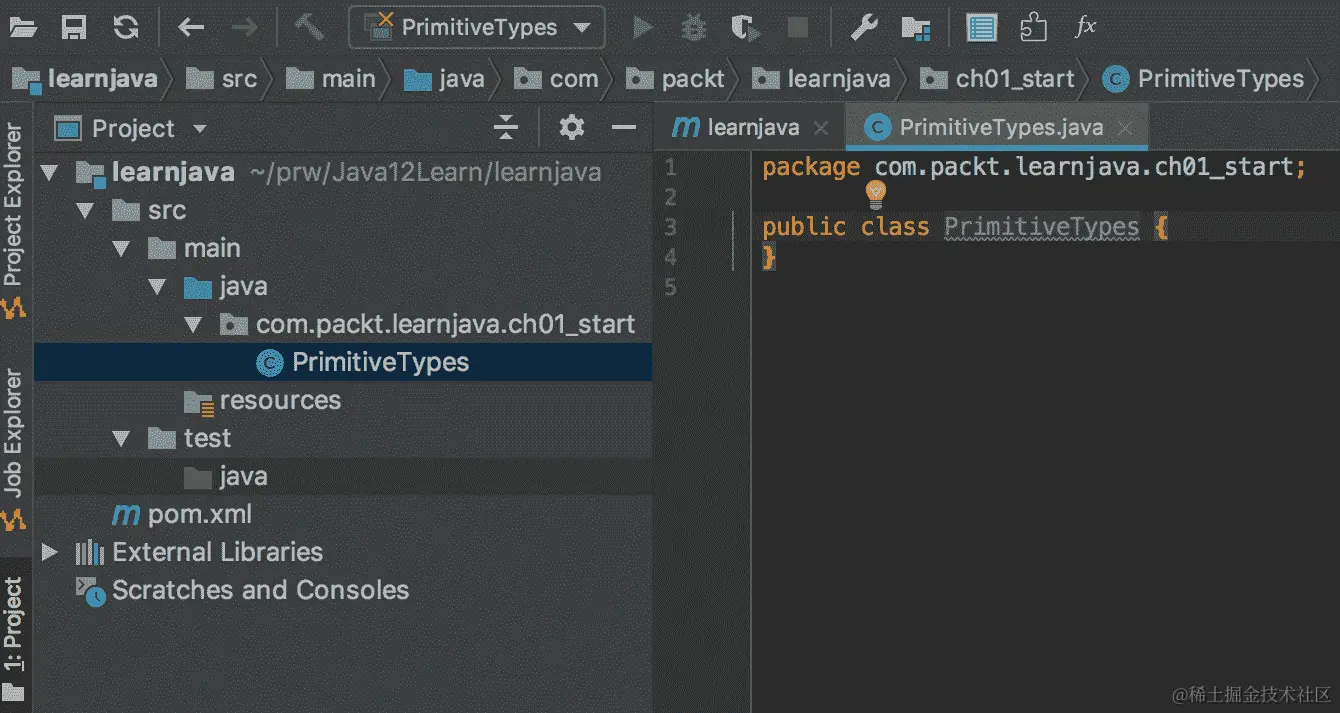Collapse the test folder arrow
Screen dimensions: 1340x713
pos(121,439)
